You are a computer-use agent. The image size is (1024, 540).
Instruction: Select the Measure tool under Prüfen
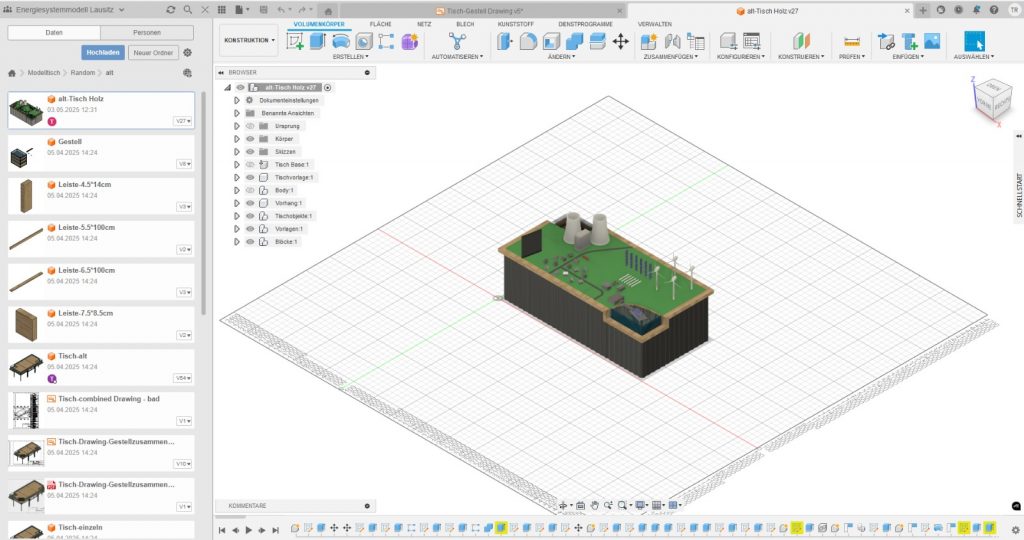[852, 41]
